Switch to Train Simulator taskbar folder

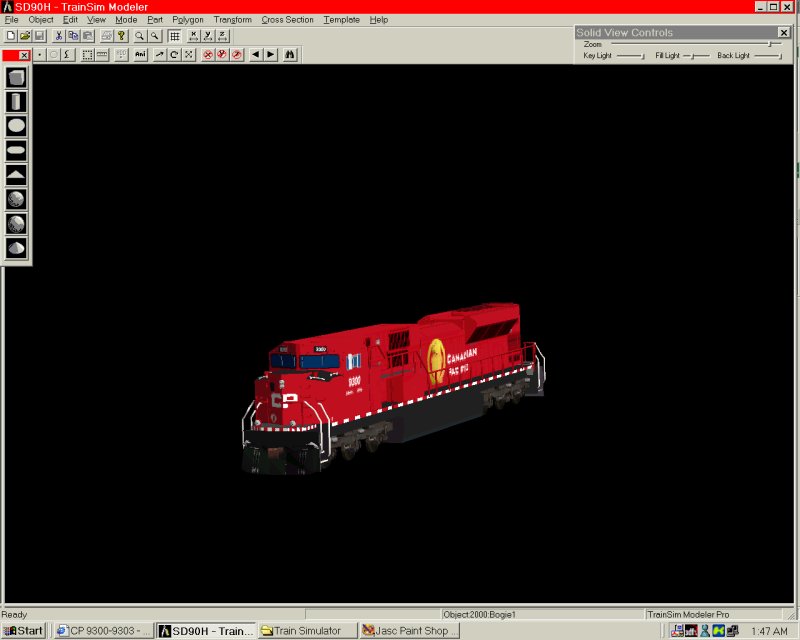pyautogui.click(x=308, y=631)
